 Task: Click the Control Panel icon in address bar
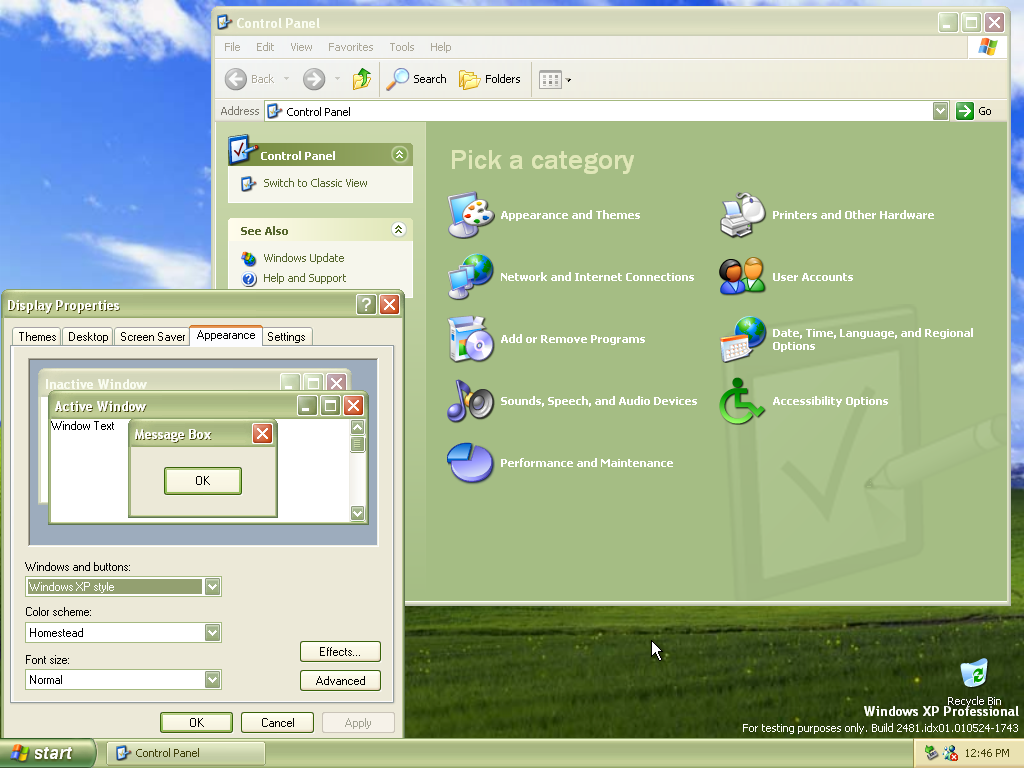tap(275, 111)
